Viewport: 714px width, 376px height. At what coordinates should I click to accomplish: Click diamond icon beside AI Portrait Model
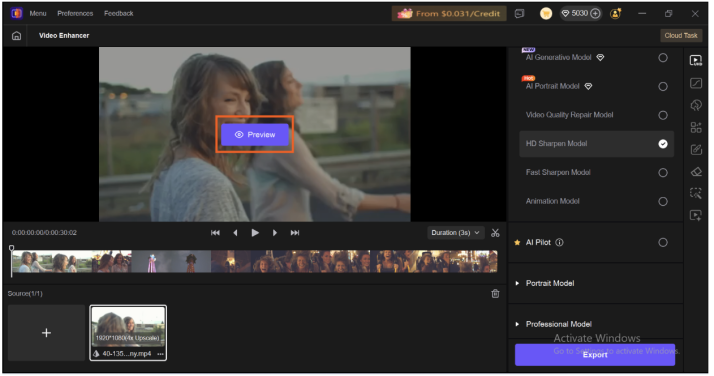(x=588, y=86)
